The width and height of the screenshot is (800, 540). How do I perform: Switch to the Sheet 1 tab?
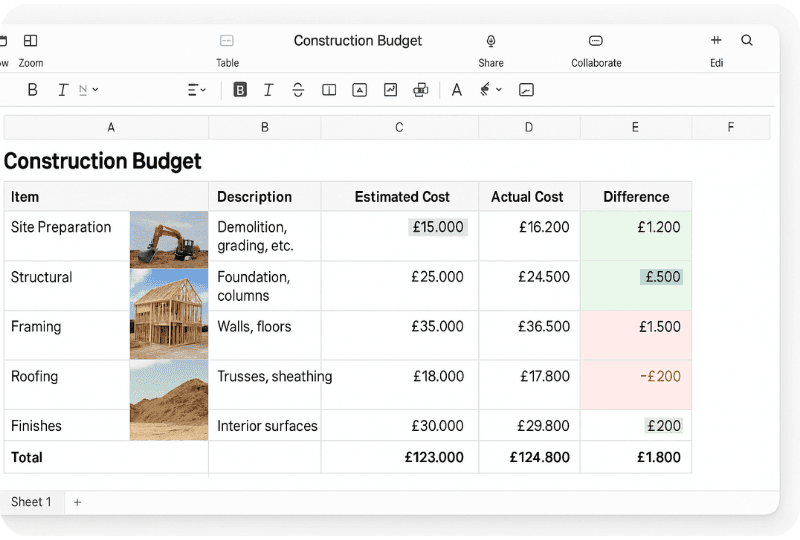31,502
